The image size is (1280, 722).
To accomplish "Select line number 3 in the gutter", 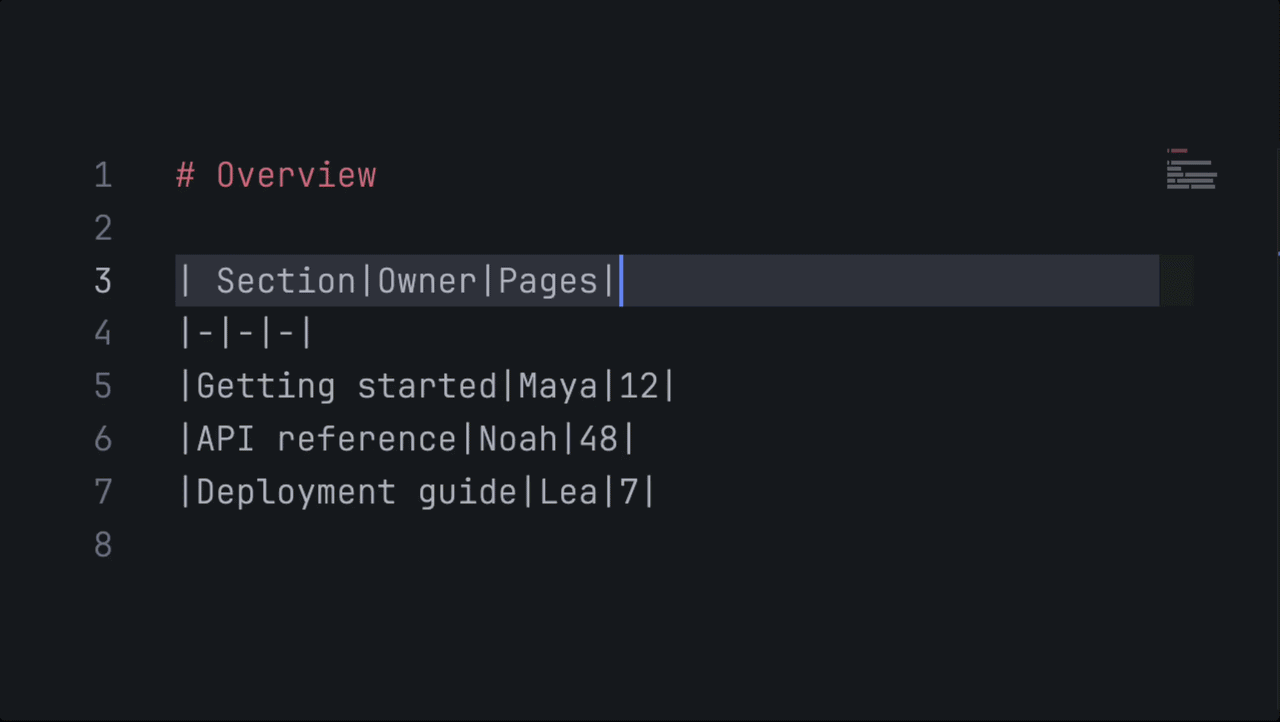I will pos(103,281).
